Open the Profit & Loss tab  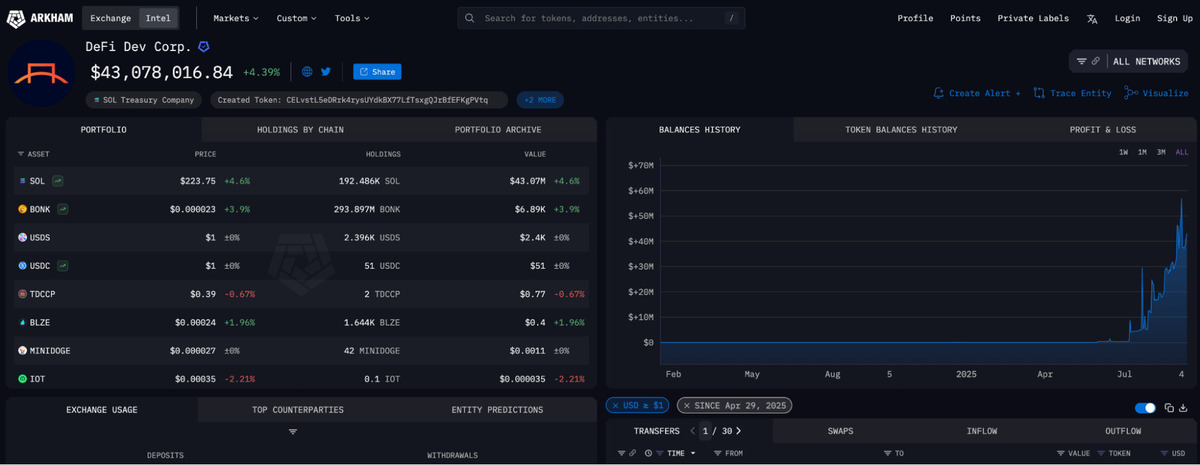click(x=1102, y=129)
